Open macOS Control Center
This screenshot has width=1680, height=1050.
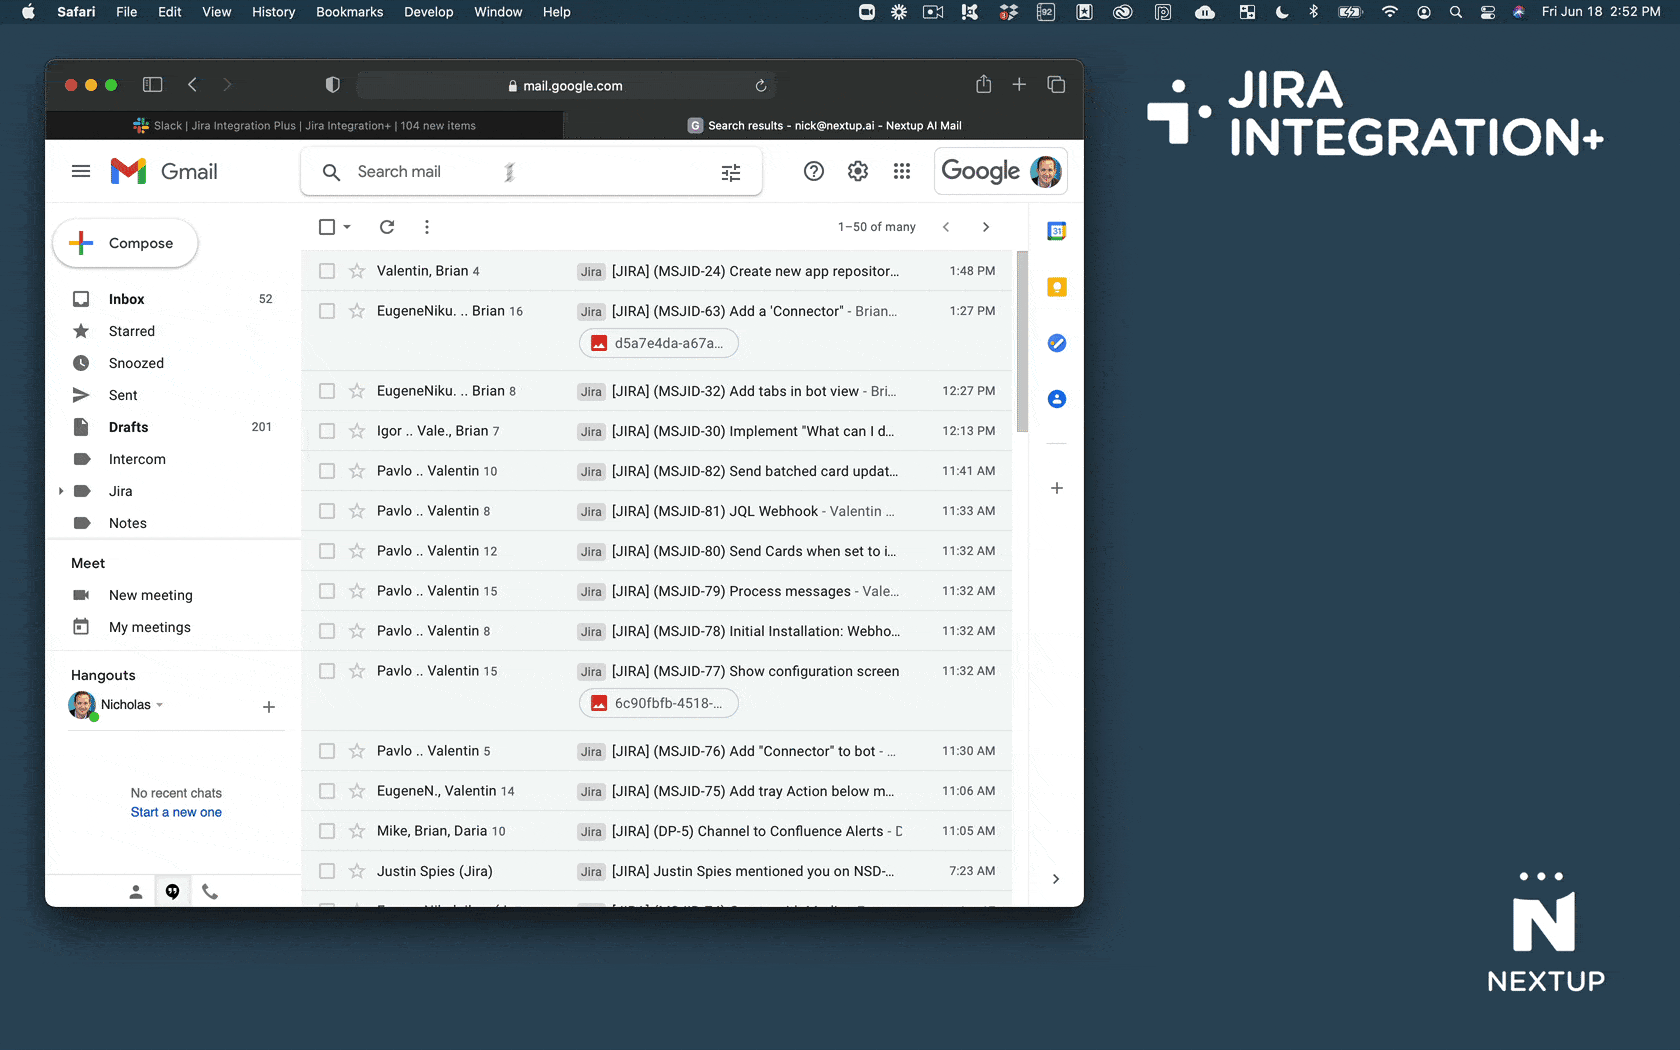tap(1488, 12)
